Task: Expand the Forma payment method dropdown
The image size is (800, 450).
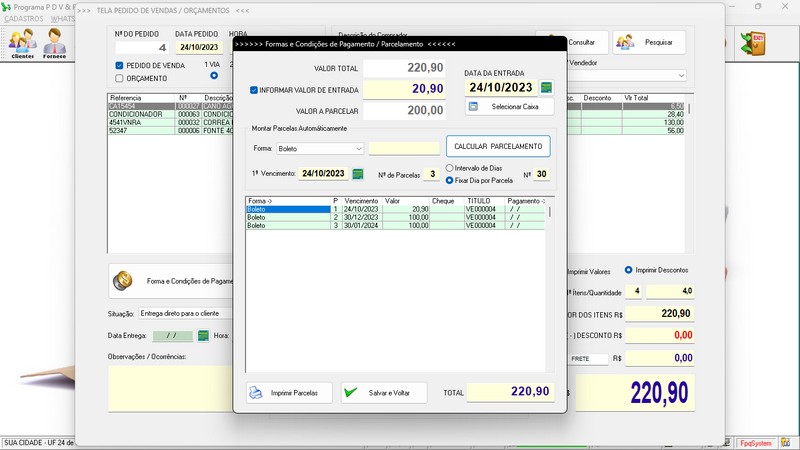Action: 359,148
